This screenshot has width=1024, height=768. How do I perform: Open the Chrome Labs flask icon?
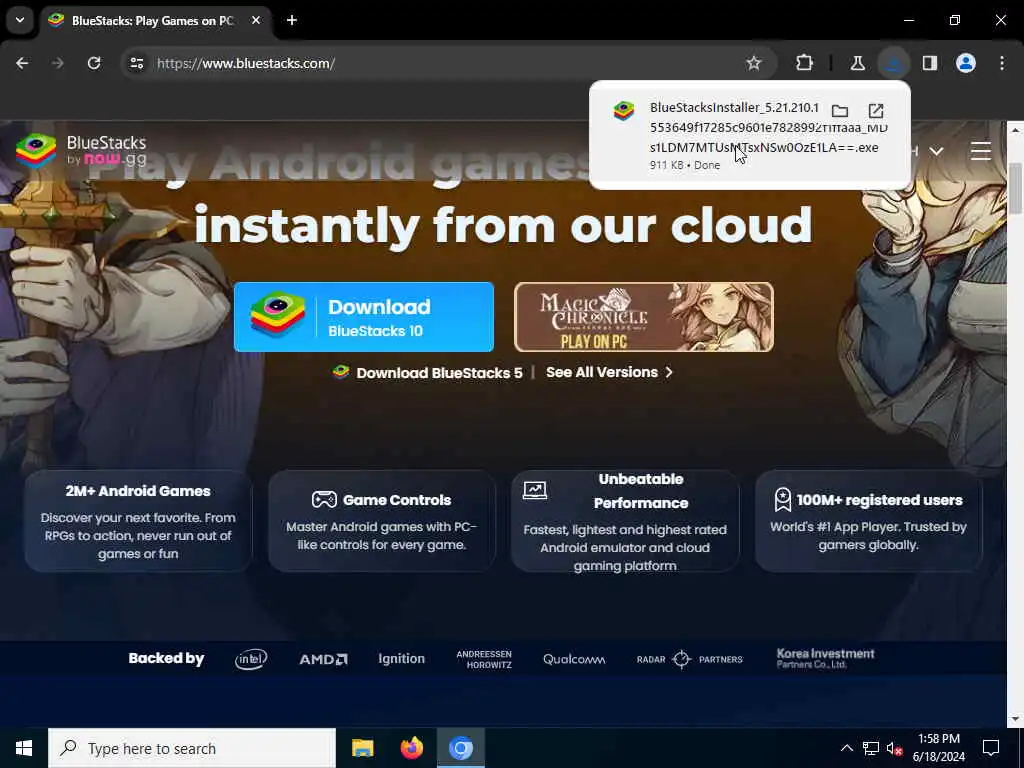857,63
